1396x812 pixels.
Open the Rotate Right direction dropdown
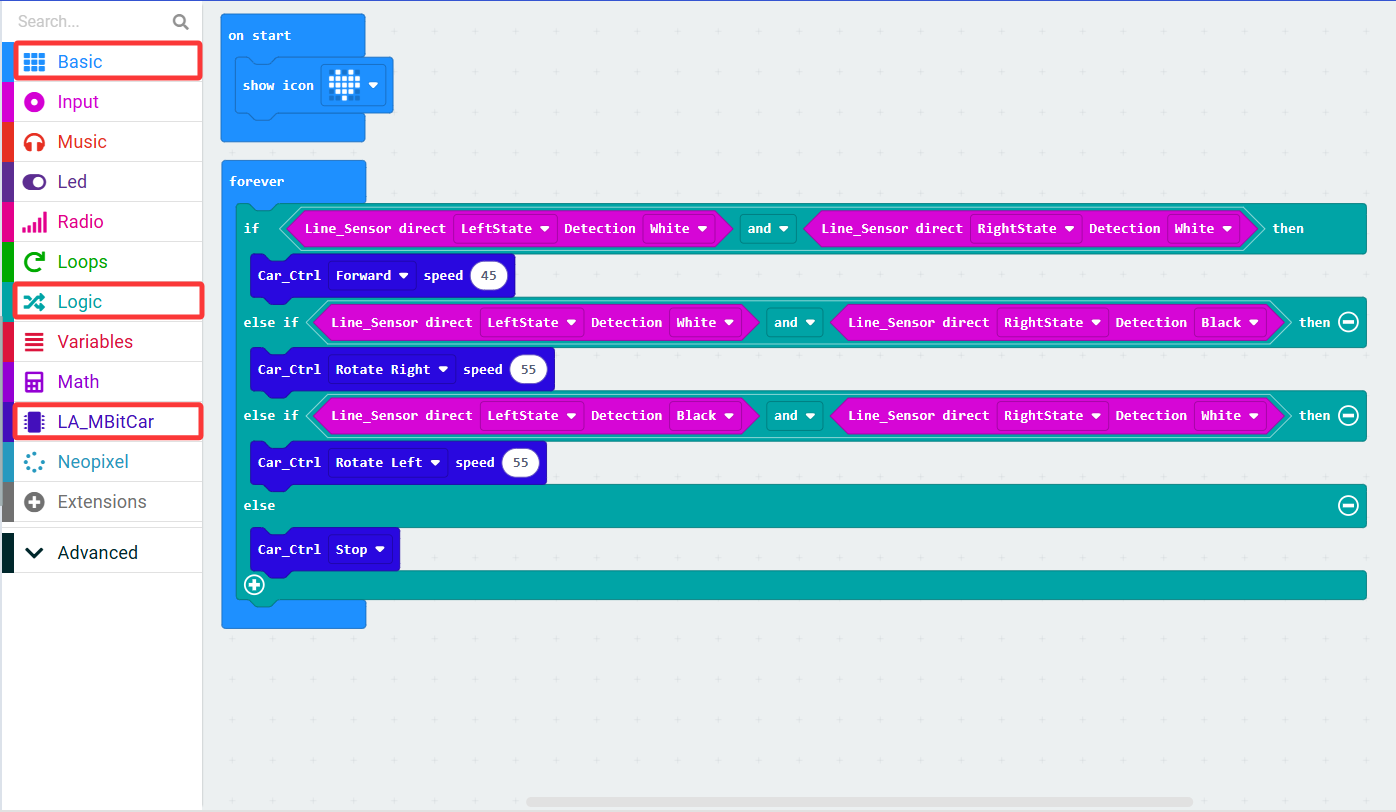392,369
